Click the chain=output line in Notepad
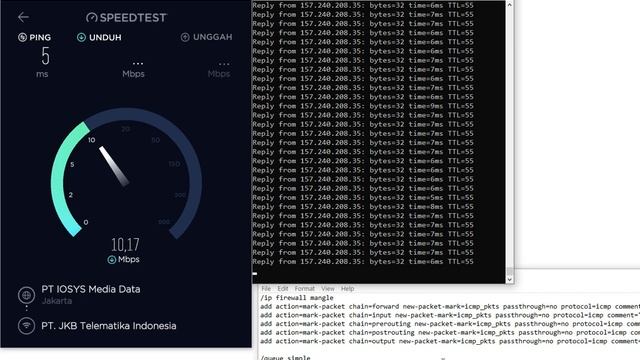The width and height of the screenshot is (640, 360). [x=450, y=341]
